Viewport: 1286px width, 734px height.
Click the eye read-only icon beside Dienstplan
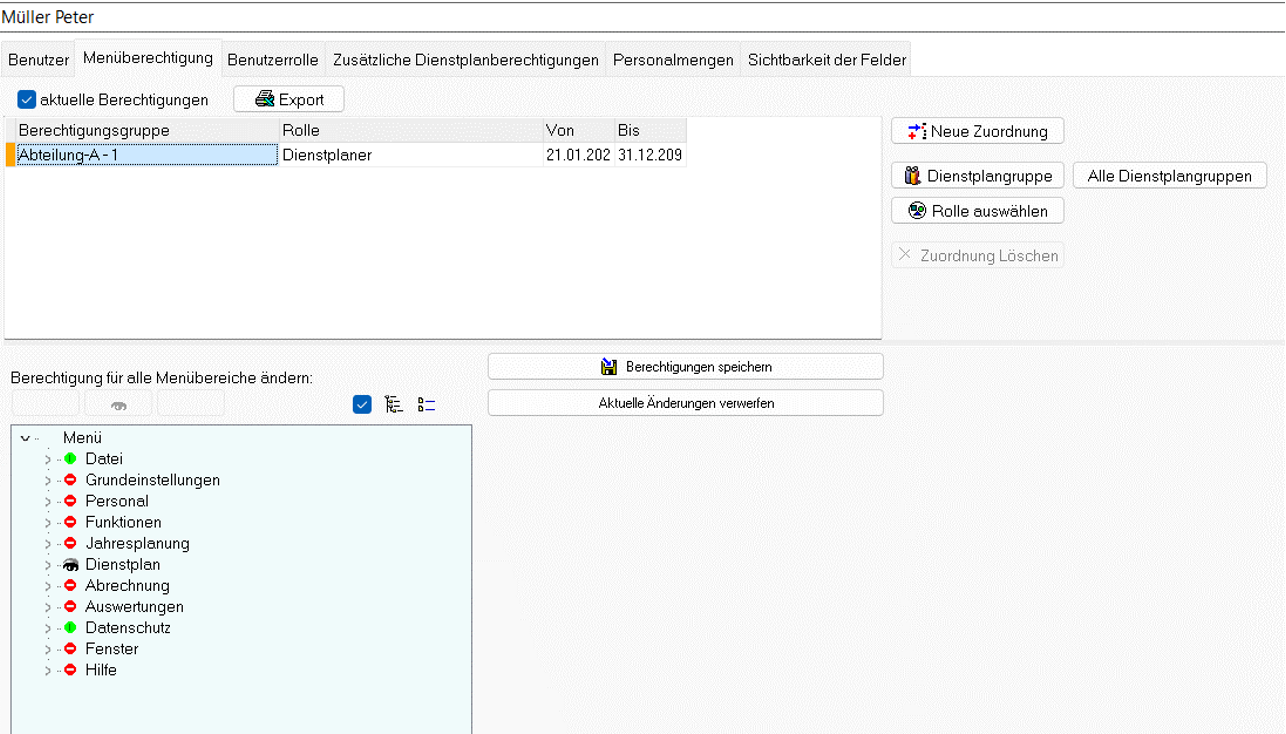tap(70, 565)
